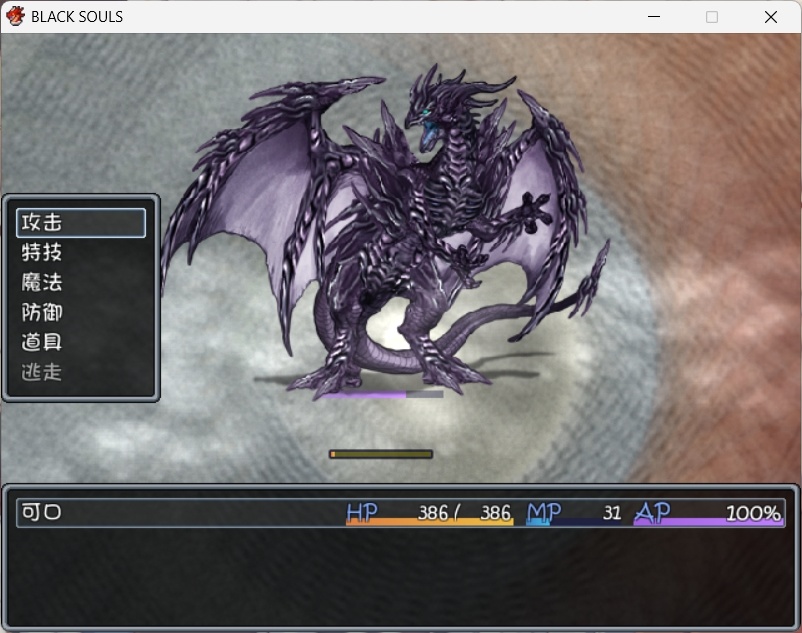Click the disabled maximize button
The width and height of the screenshot is (802, 633).
[x=712, y=17]
